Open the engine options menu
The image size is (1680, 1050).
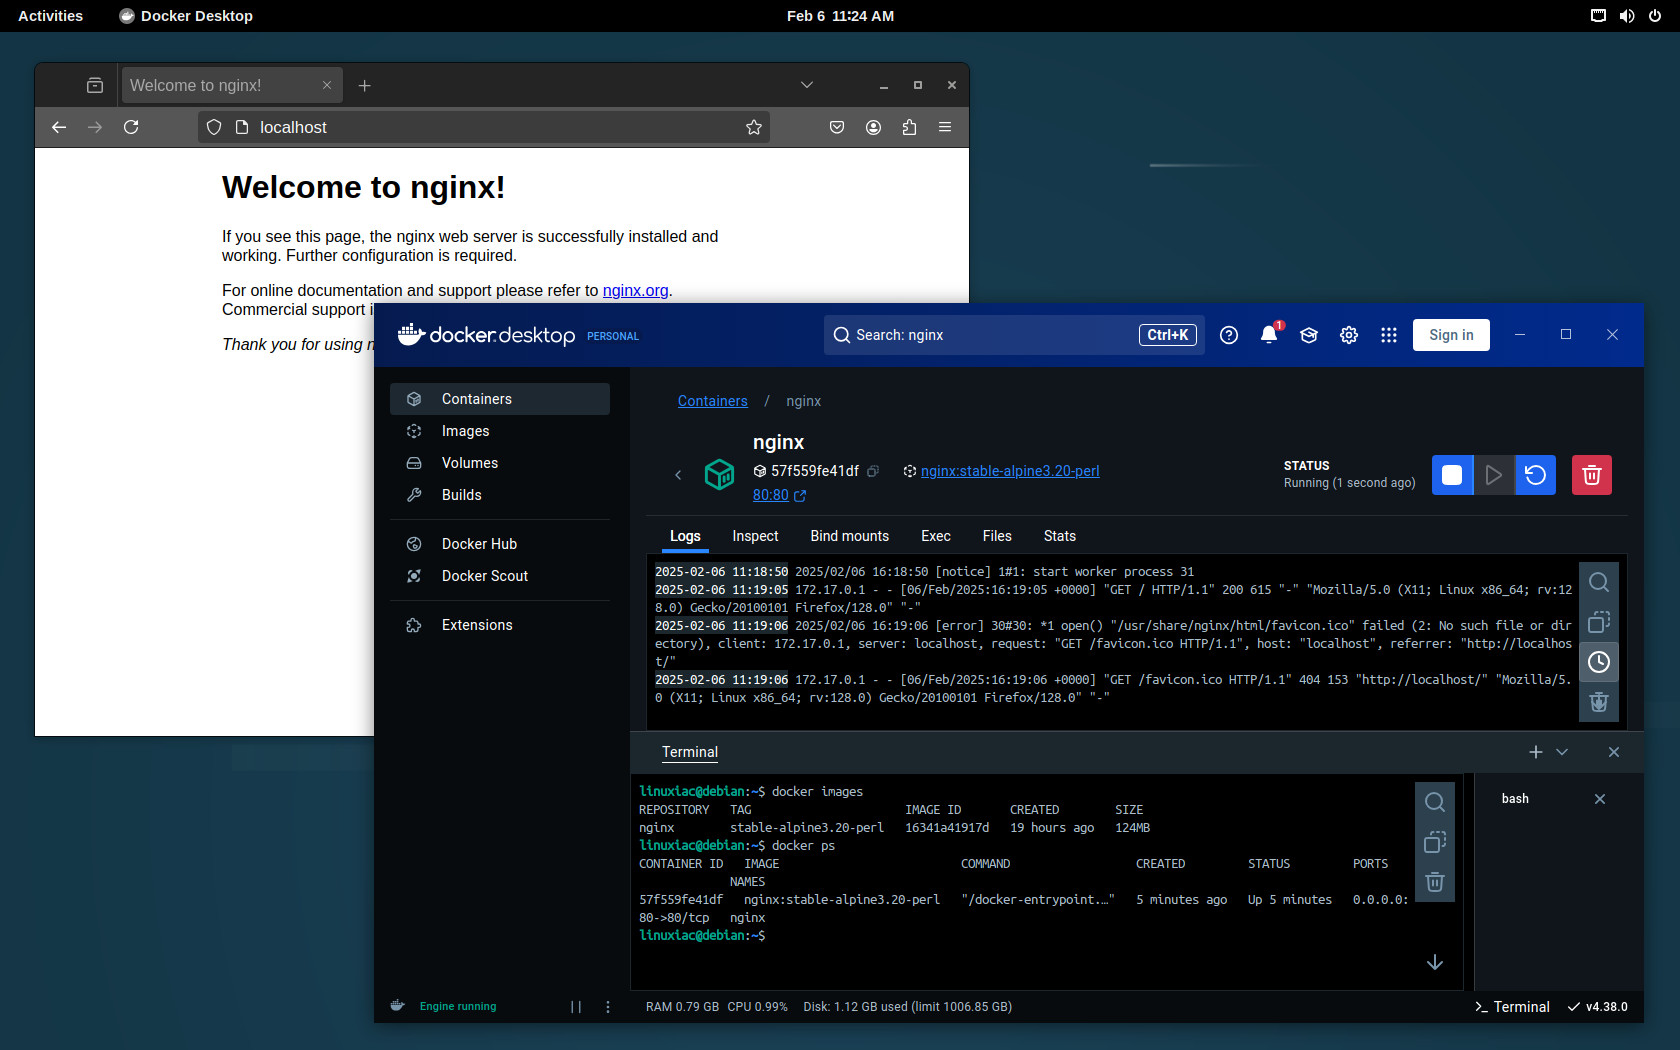pyautogui.click(x=608, y=1007)
